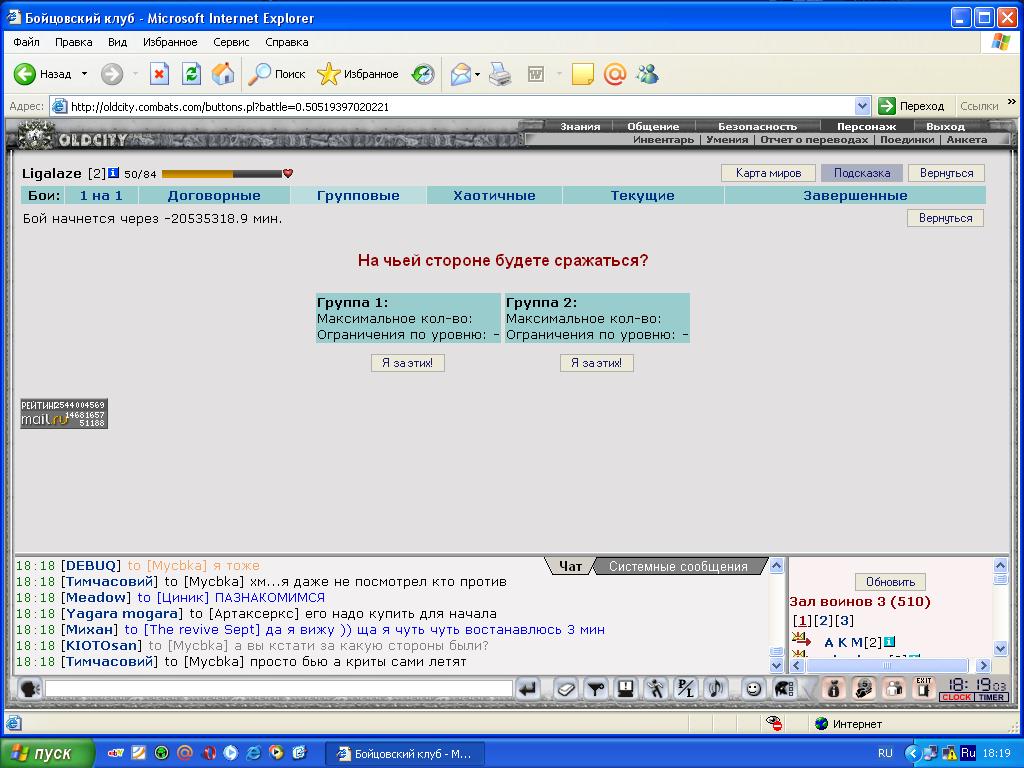This screenshot has height=768, width=1024.
Task: Switch to the Хаотичные fights tab
Action: click(x=494, y=195)
